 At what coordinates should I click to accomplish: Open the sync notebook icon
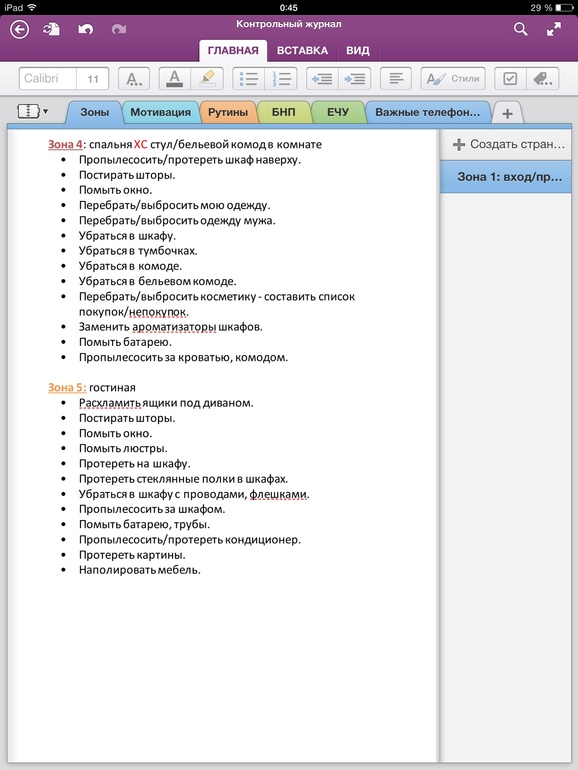(52, 29)
